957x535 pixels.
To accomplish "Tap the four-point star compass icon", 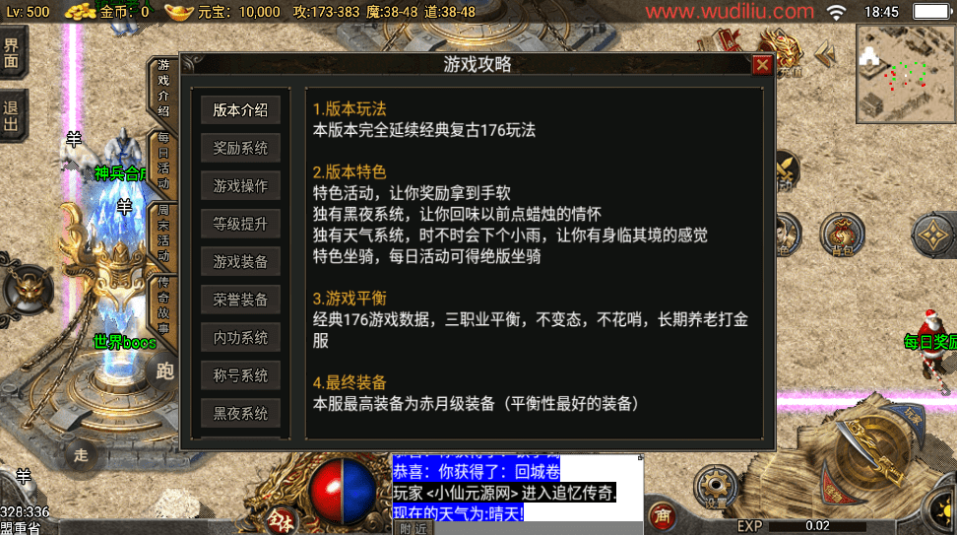I will (933, 235).
